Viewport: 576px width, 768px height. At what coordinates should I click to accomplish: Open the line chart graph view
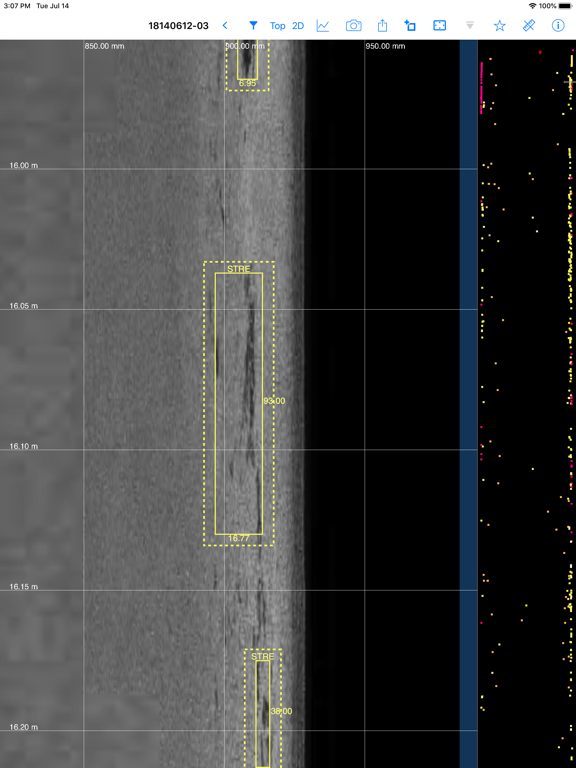[323, 25]
